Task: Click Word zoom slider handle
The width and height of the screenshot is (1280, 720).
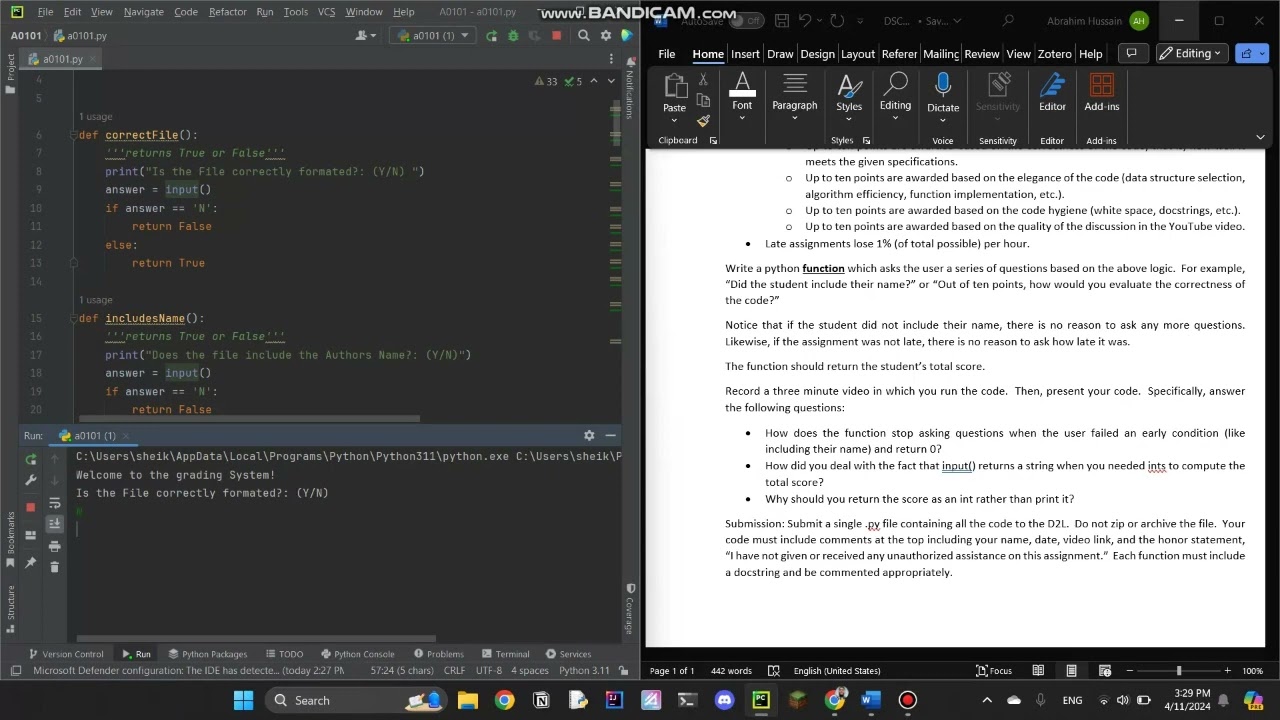Action: [x=1178, y=671]
